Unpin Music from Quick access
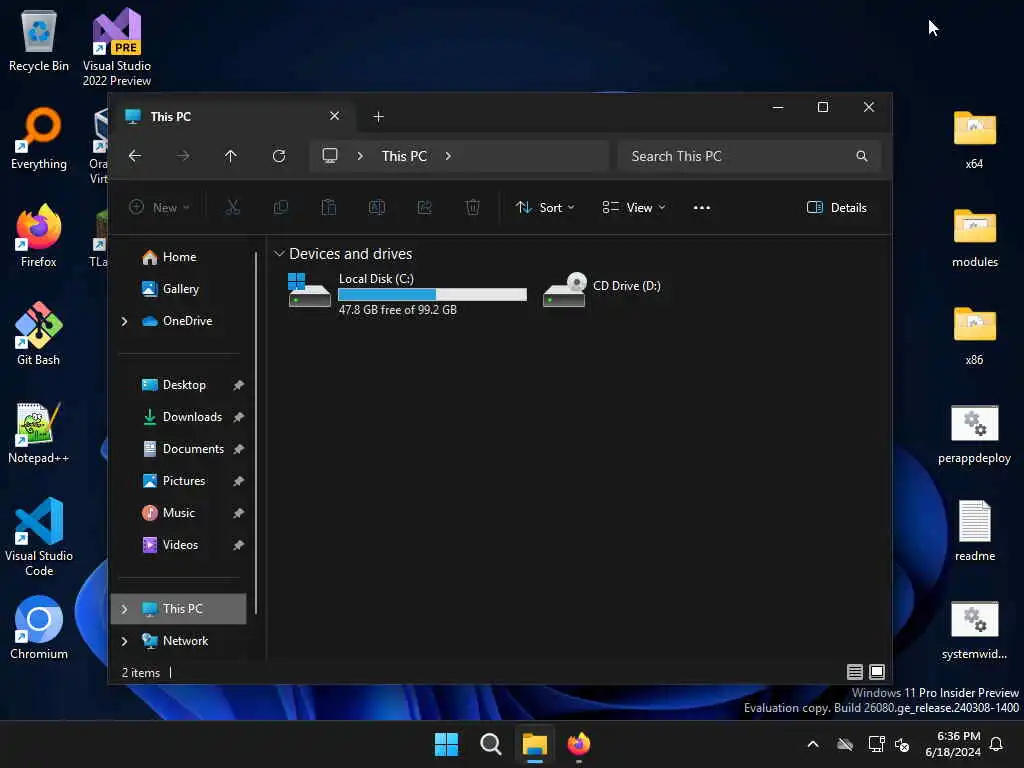Viewport: 1024px width, 768px height. click(x=238, y=513)
